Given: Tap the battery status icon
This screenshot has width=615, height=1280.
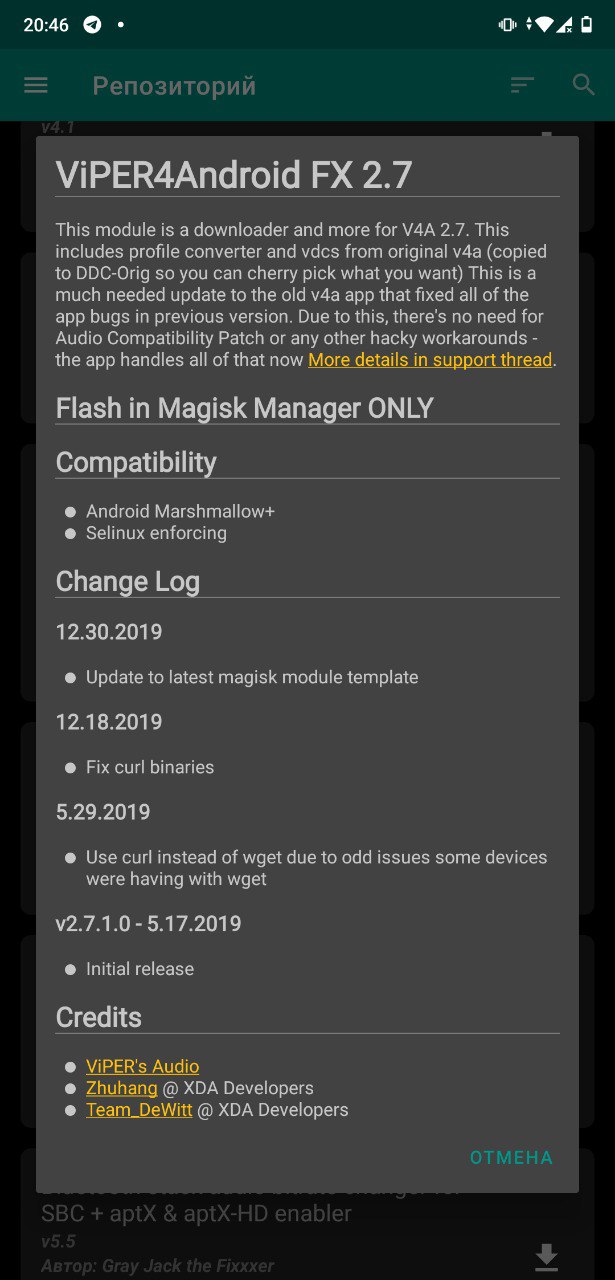Looking at the screenshot, I should (588, 24).
